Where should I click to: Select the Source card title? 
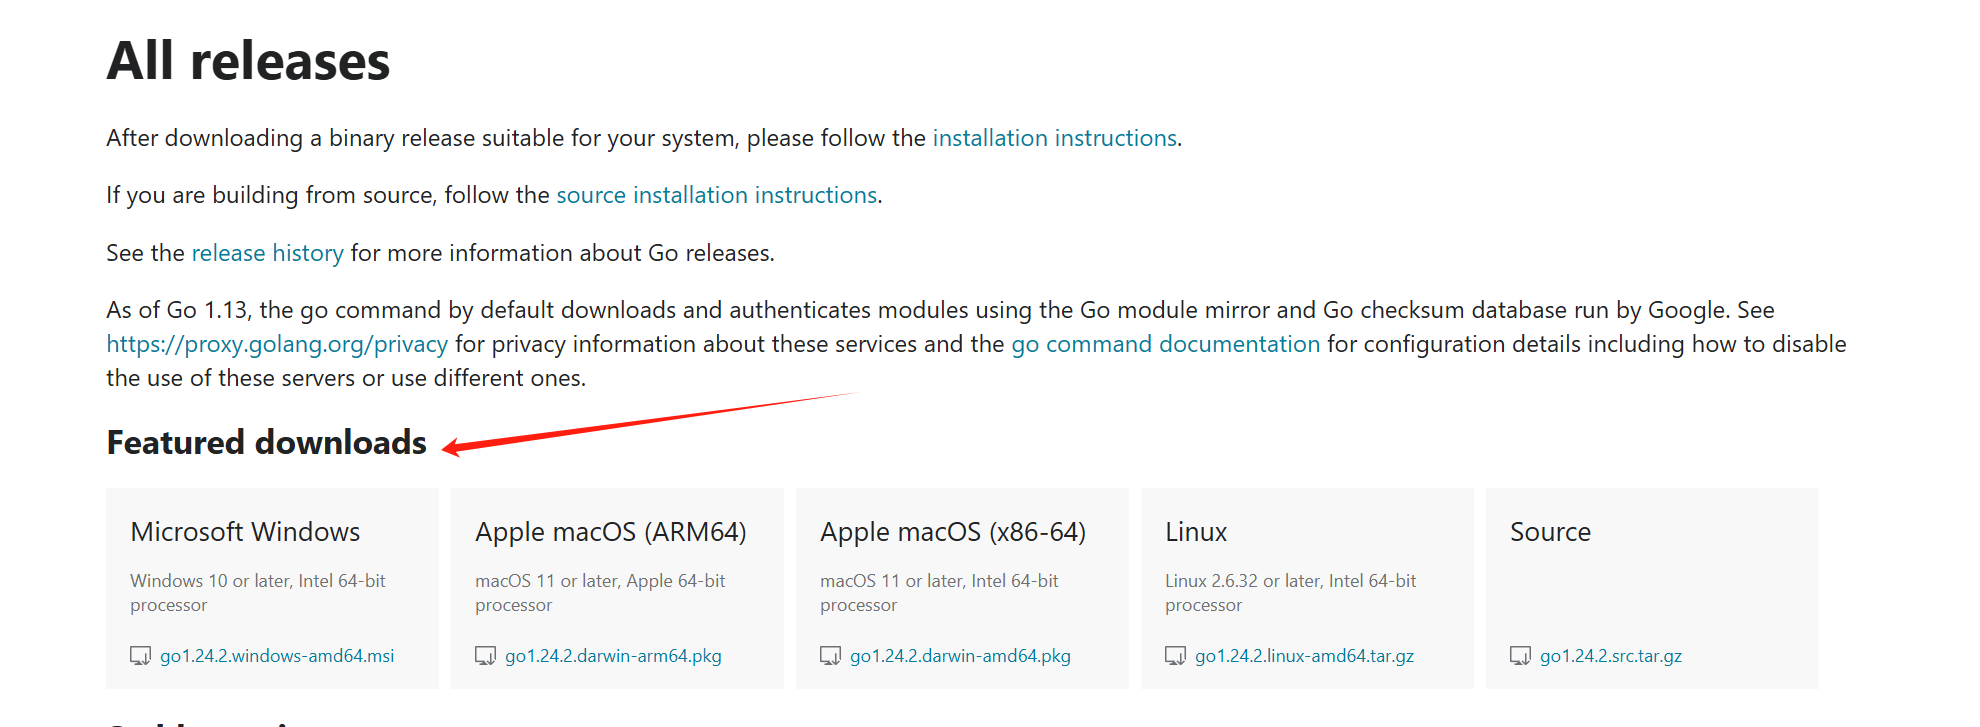point(1550,532)
